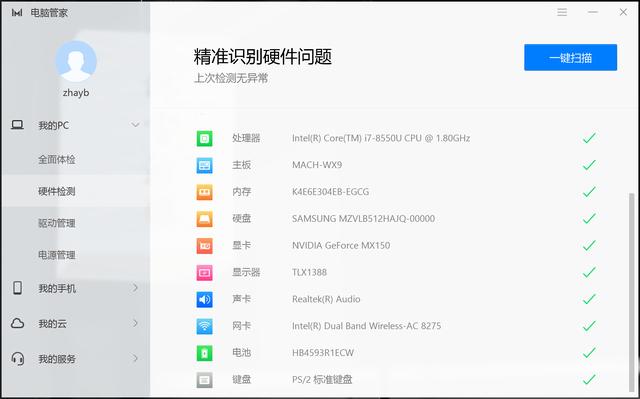Select the 我的手机 sidebar label
This screenshot has height=399, width=640.
click(x=57, y=288)
